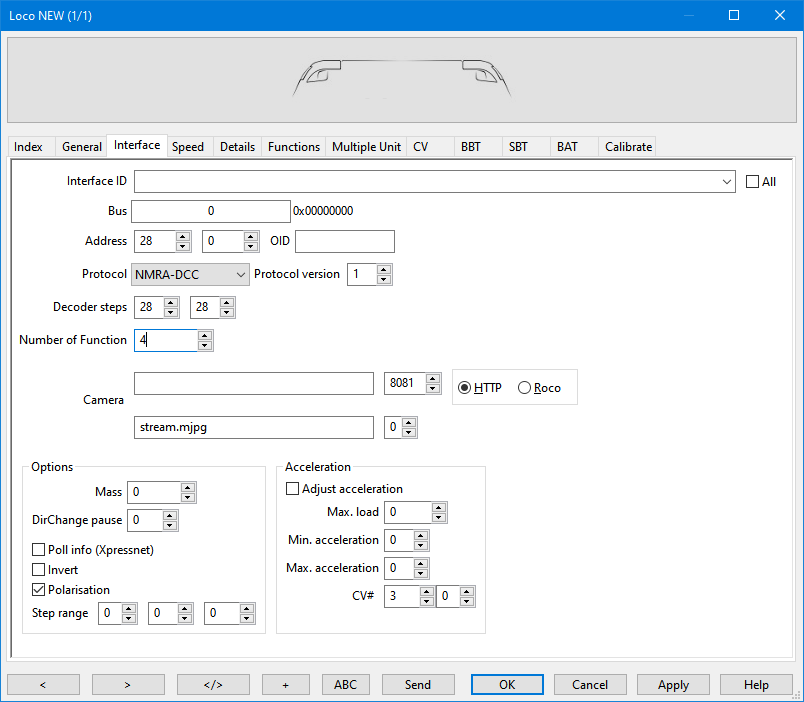Go to next loco with > button

tap(128, 685)
